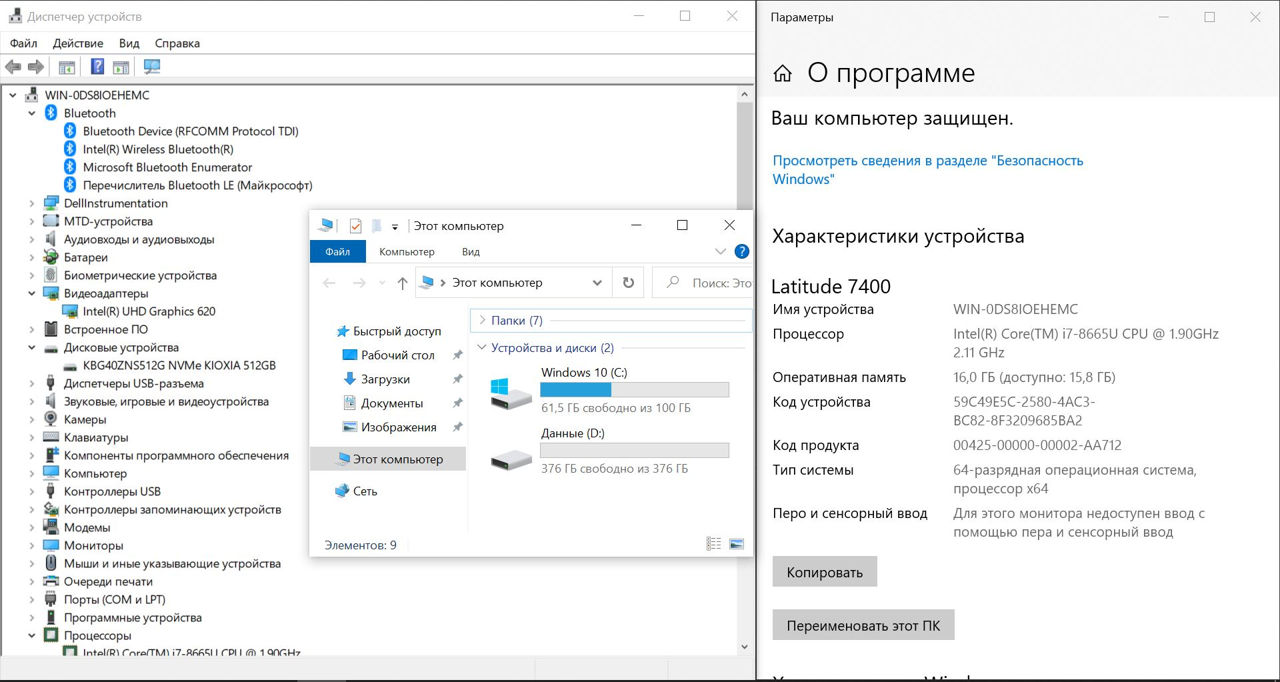Collapse the Bluetooth device category
Viewport: 1280px width, 682px height.
[x=32, y=113]
